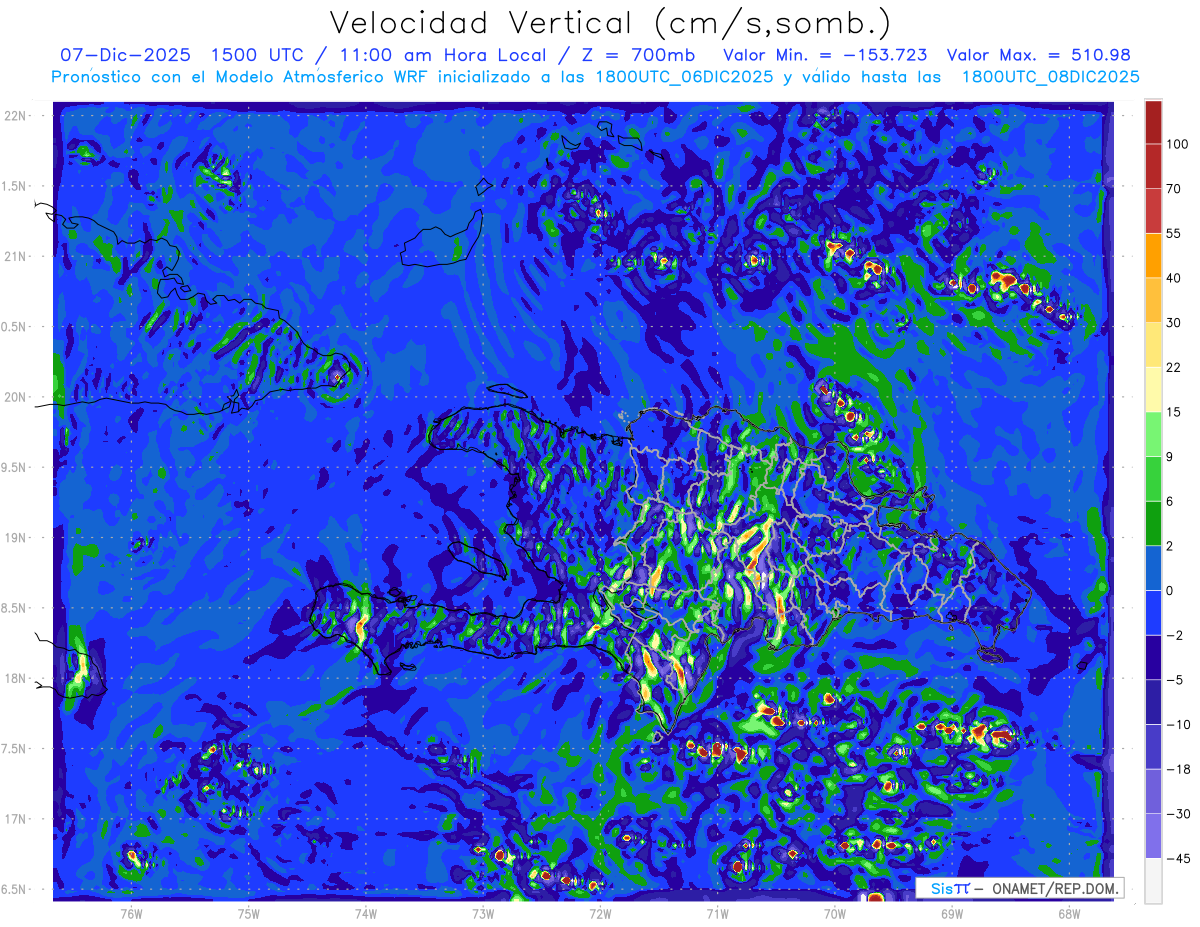Click the blue legend swatch between 2 and 0
This screenshot has width=1200, height=927.
point(1153,568)
